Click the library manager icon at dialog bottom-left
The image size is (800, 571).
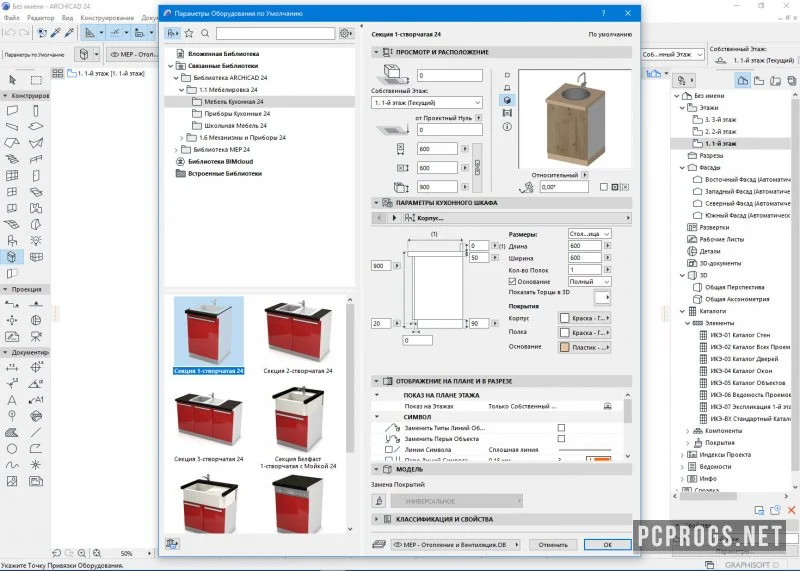coord(172,543)
